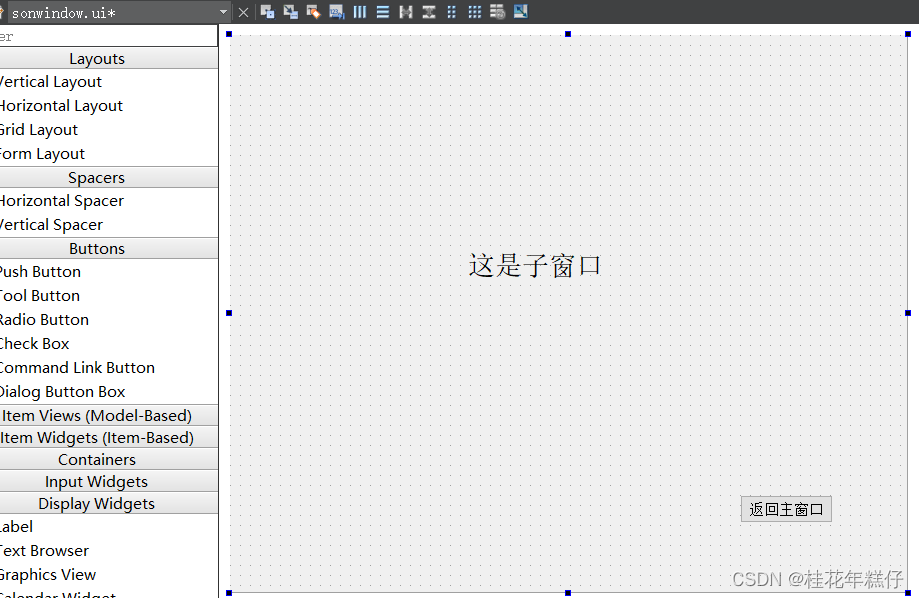This screenshot has width=919, height=598.
Task: Switch to Edit Tab Order mode
Action: click(336, 12)
